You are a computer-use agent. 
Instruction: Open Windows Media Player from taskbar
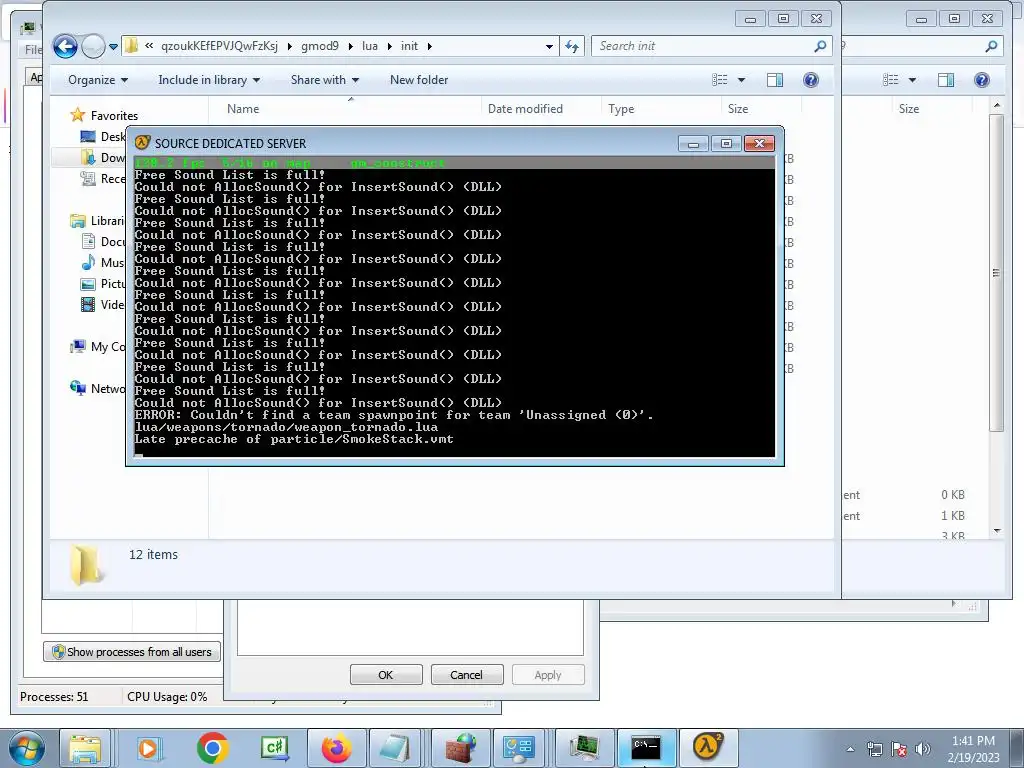coord(149,748)
